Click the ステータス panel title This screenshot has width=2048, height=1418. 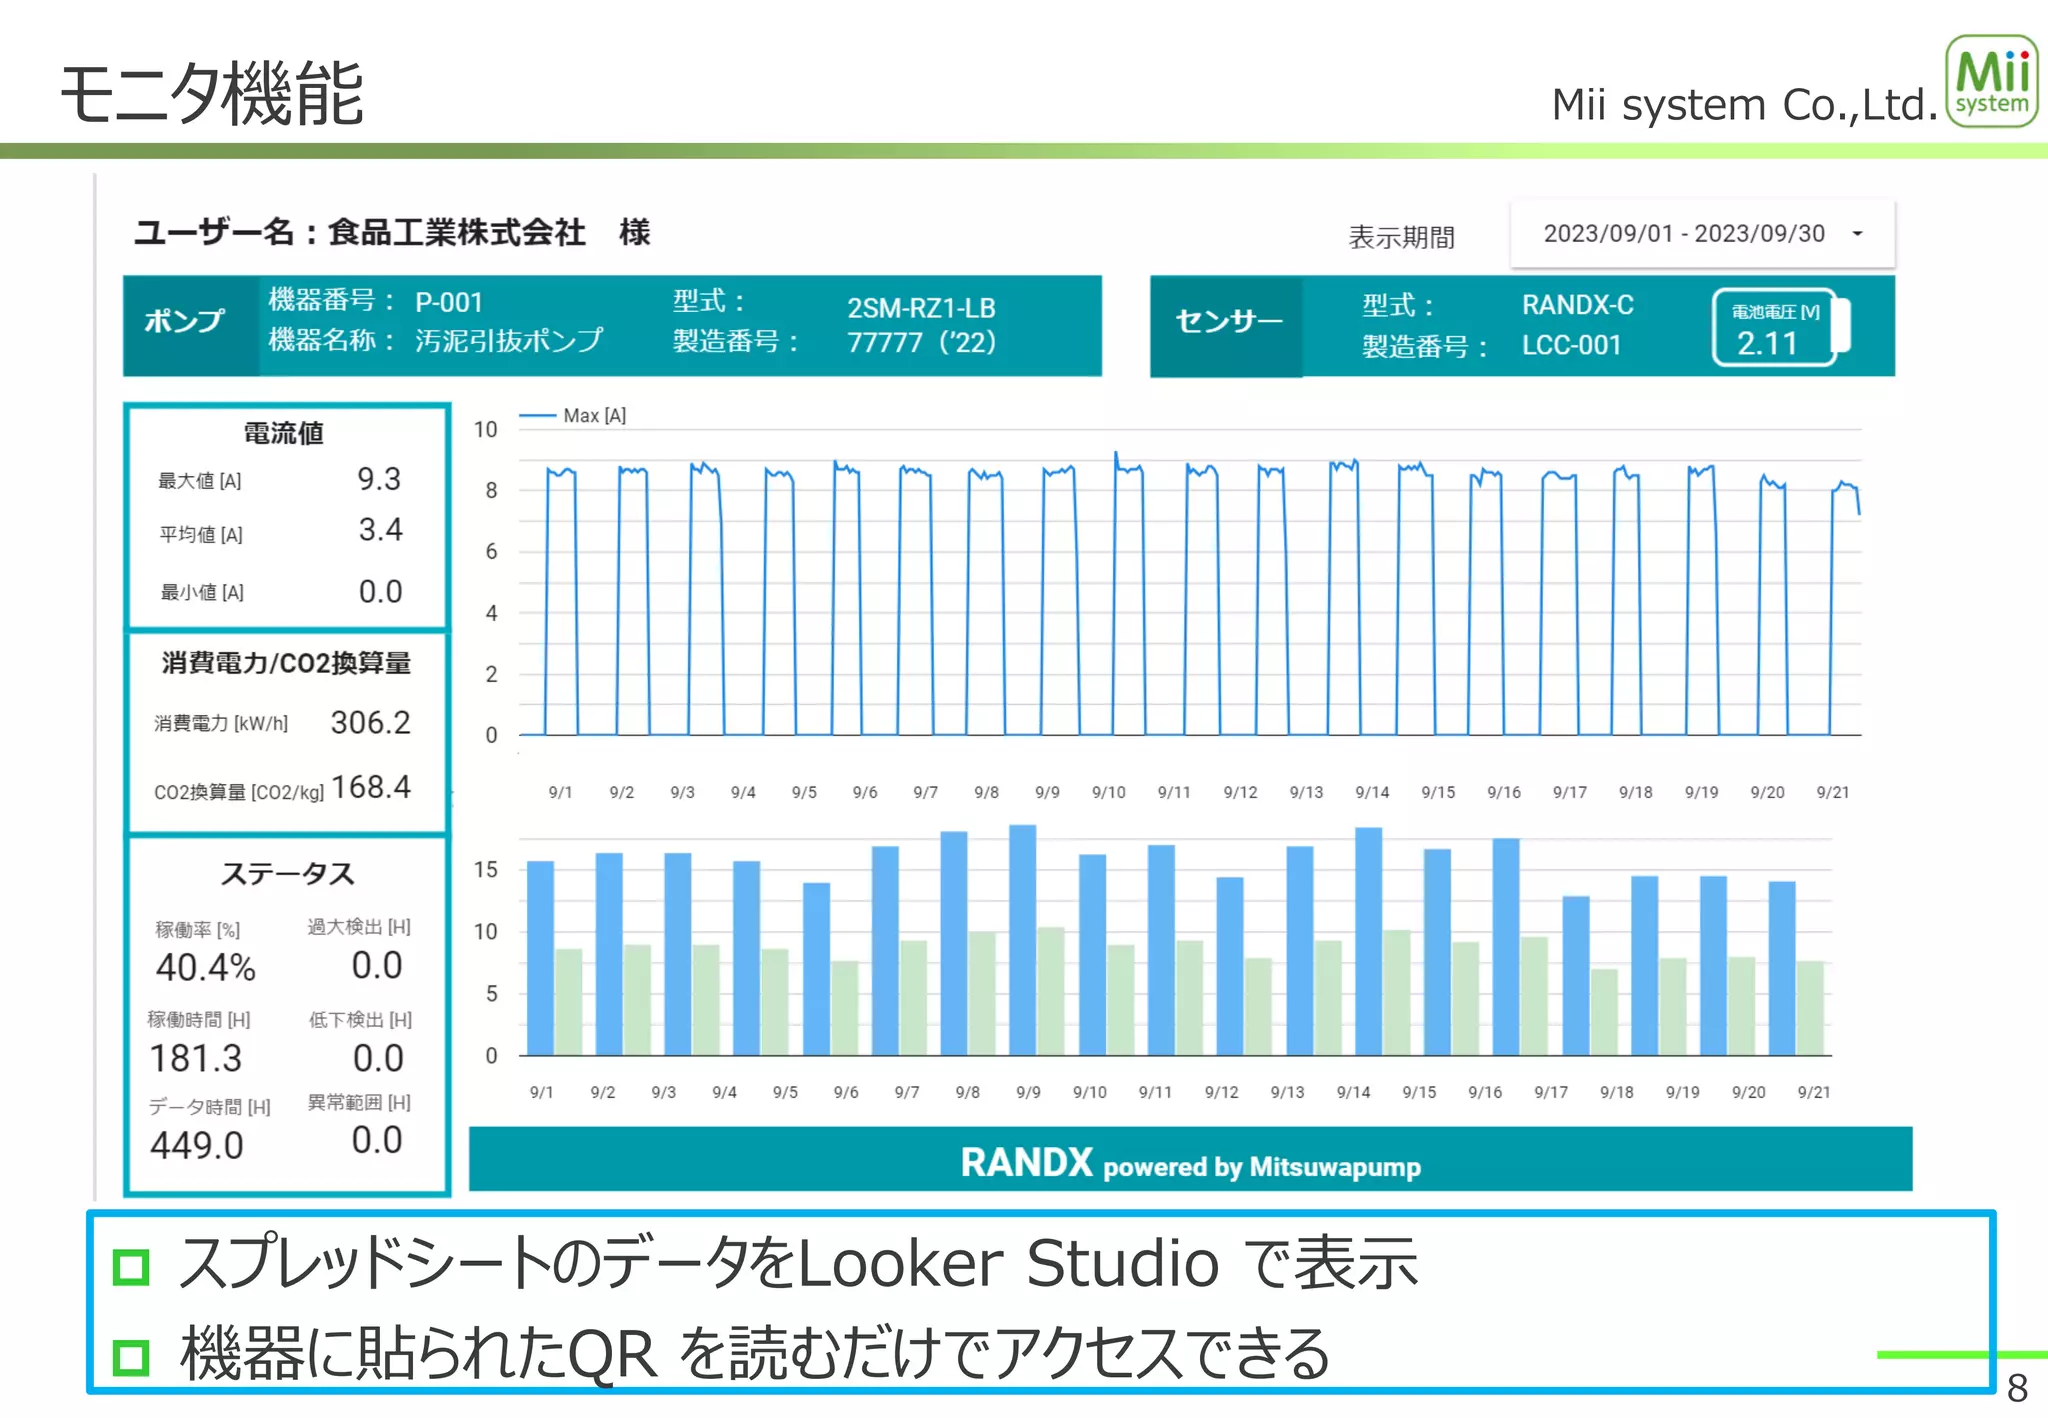pyautogui.click(x=287, y=873)
